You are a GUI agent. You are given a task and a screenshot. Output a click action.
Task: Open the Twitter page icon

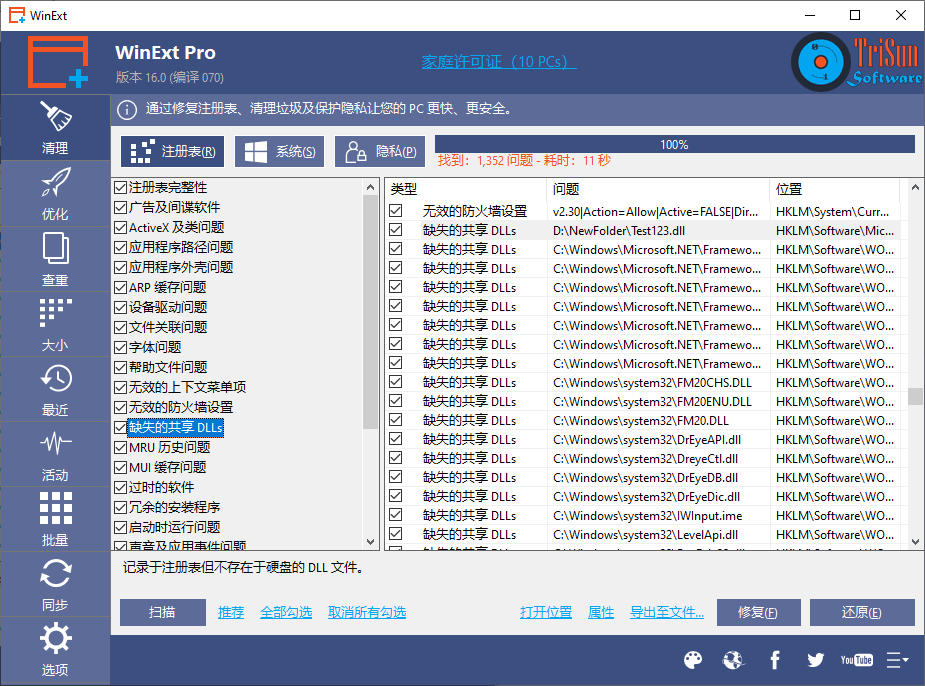tap(815, 660)
